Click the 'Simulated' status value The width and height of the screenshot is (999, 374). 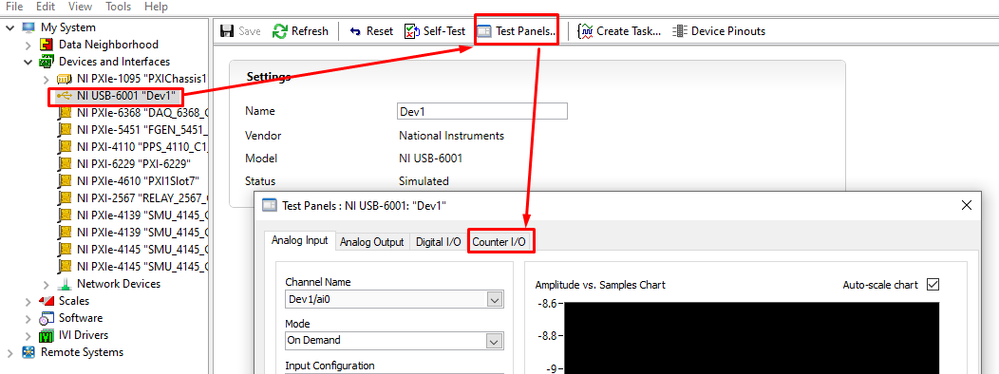click(x=424, y=181)
